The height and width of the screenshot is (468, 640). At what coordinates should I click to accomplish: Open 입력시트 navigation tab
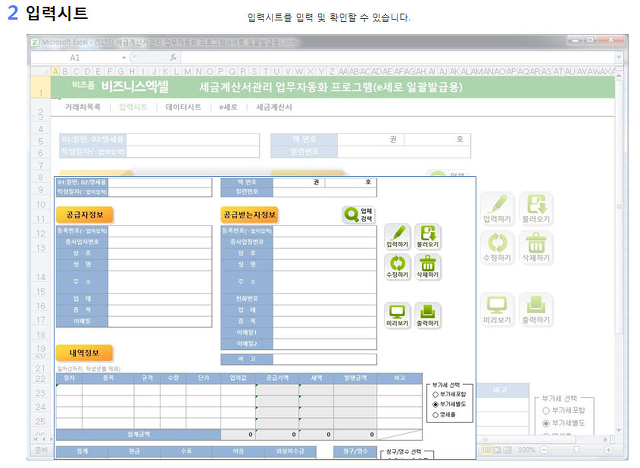133,107
